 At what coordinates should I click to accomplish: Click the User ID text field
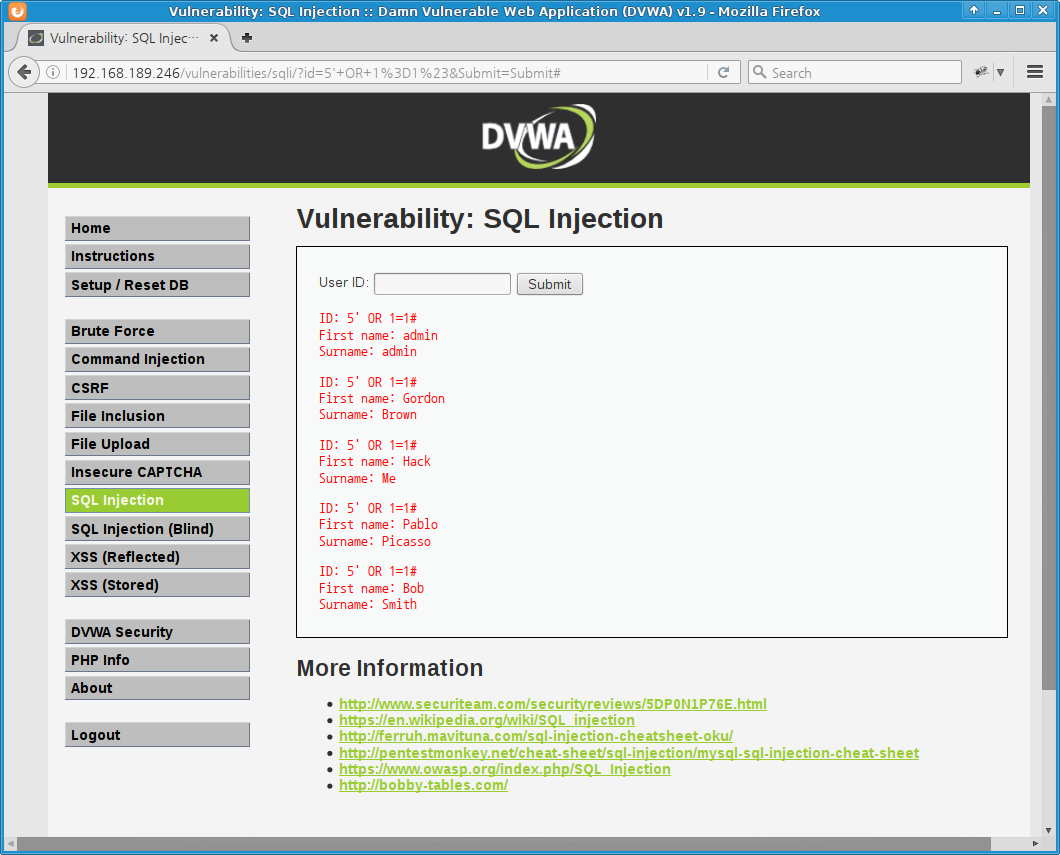click(442, 284)
